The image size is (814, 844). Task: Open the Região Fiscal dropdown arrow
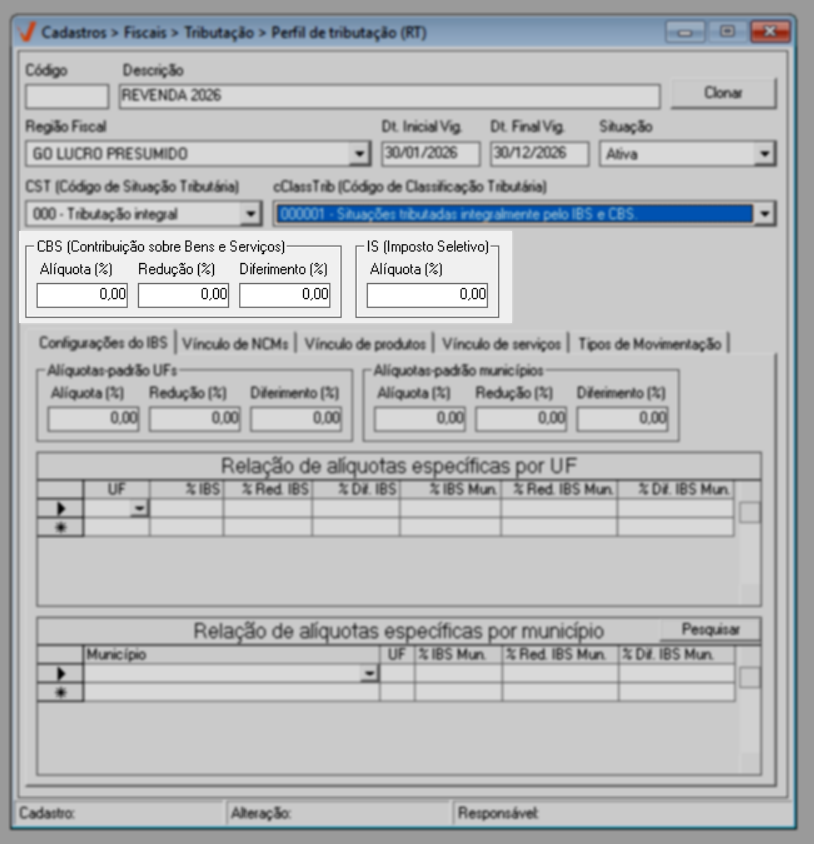click(359, 154)
